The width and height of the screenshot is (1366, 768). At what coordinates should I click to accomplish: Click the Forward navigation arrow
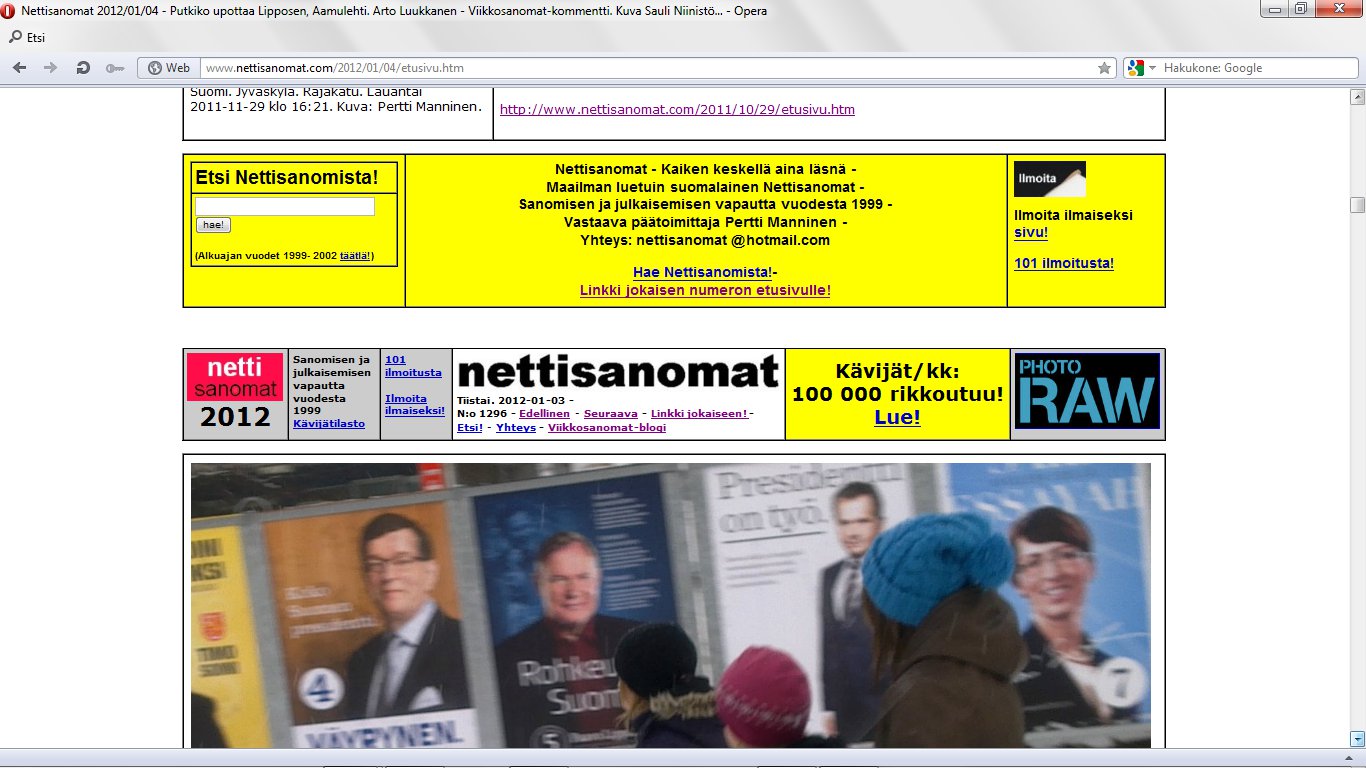50,68
